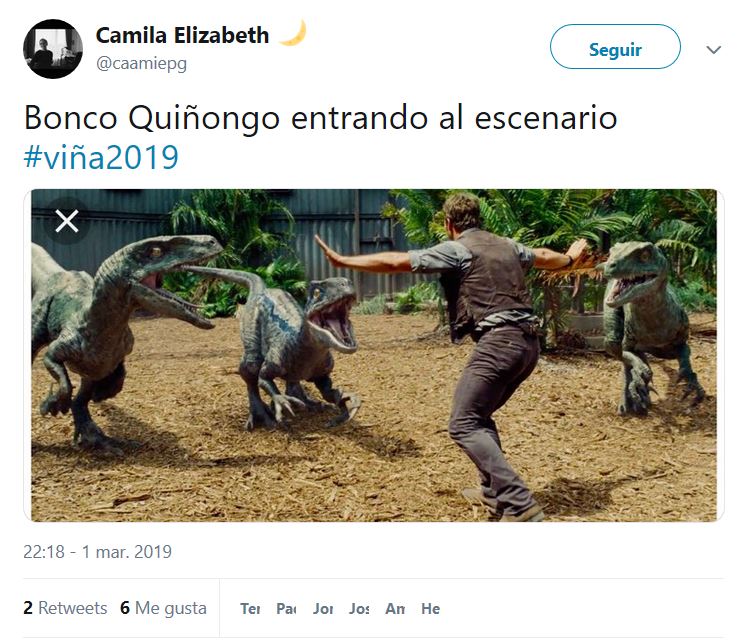Open the 'Jos' liker profile
This screenshot has width=741, height=644.
click(x=359, y=609)
